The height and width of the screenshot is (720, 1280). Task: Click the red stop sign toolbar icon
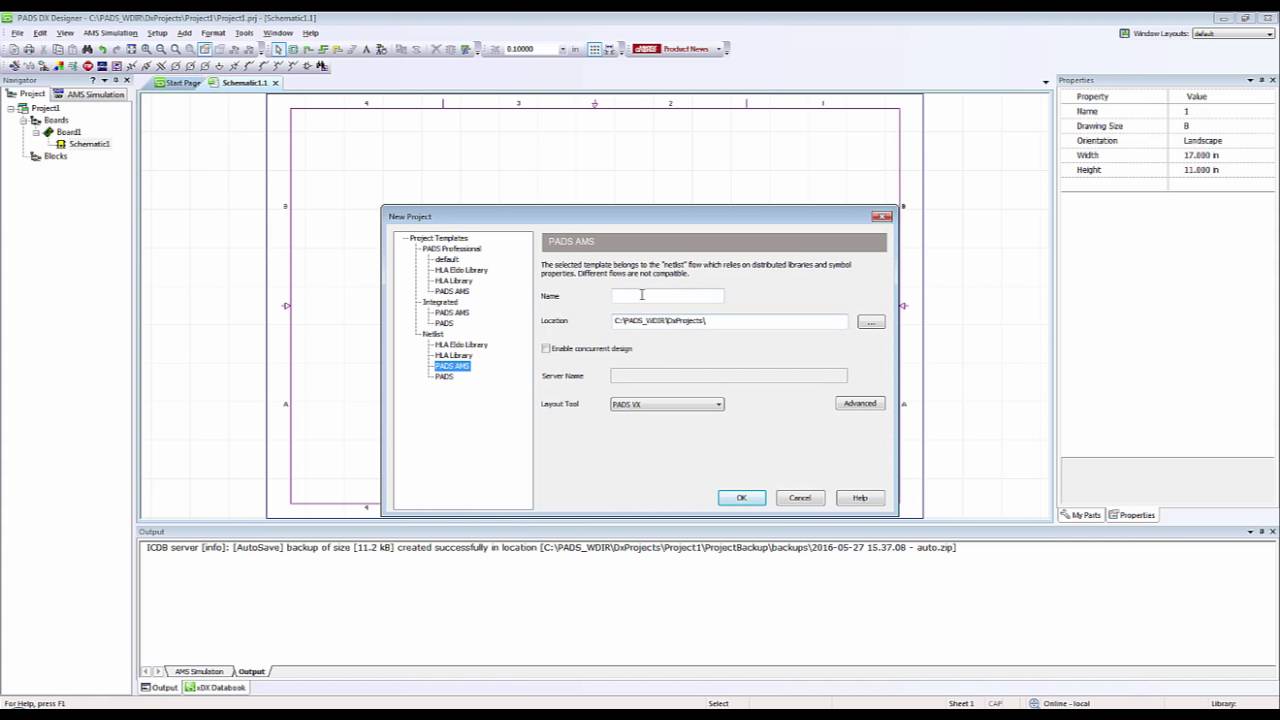88,66
